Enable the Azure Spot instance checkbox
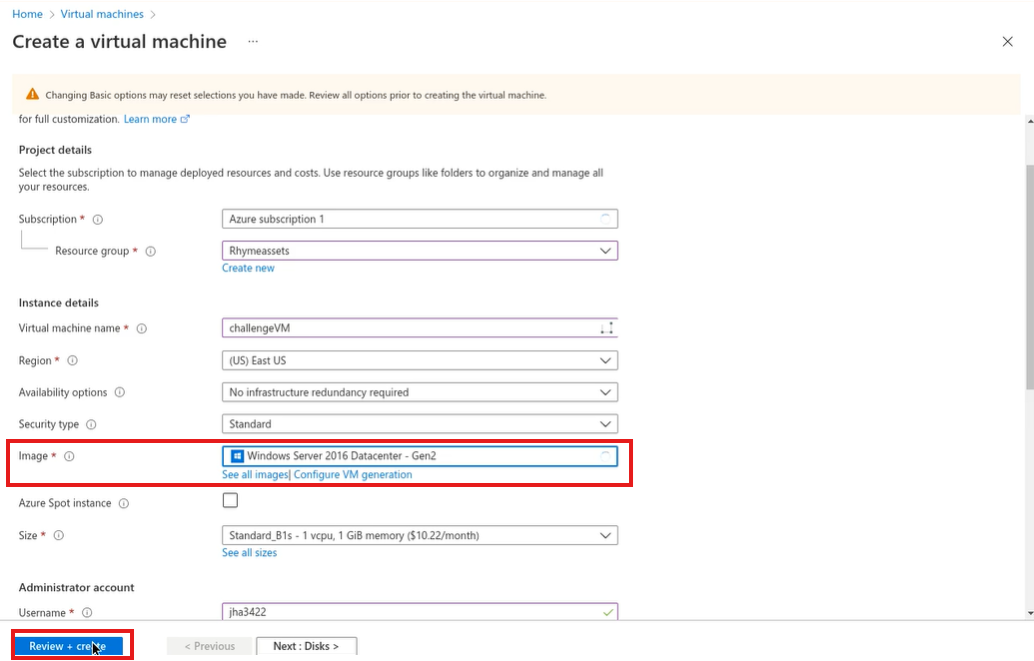This screenshot has width=1034, height=661. tap(230, 501)
